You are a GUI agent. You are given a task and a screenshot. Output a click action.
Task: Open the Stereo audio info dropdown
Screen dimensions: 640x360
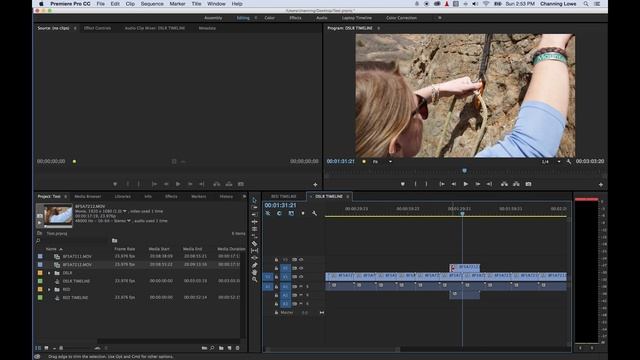coord(129,221)
